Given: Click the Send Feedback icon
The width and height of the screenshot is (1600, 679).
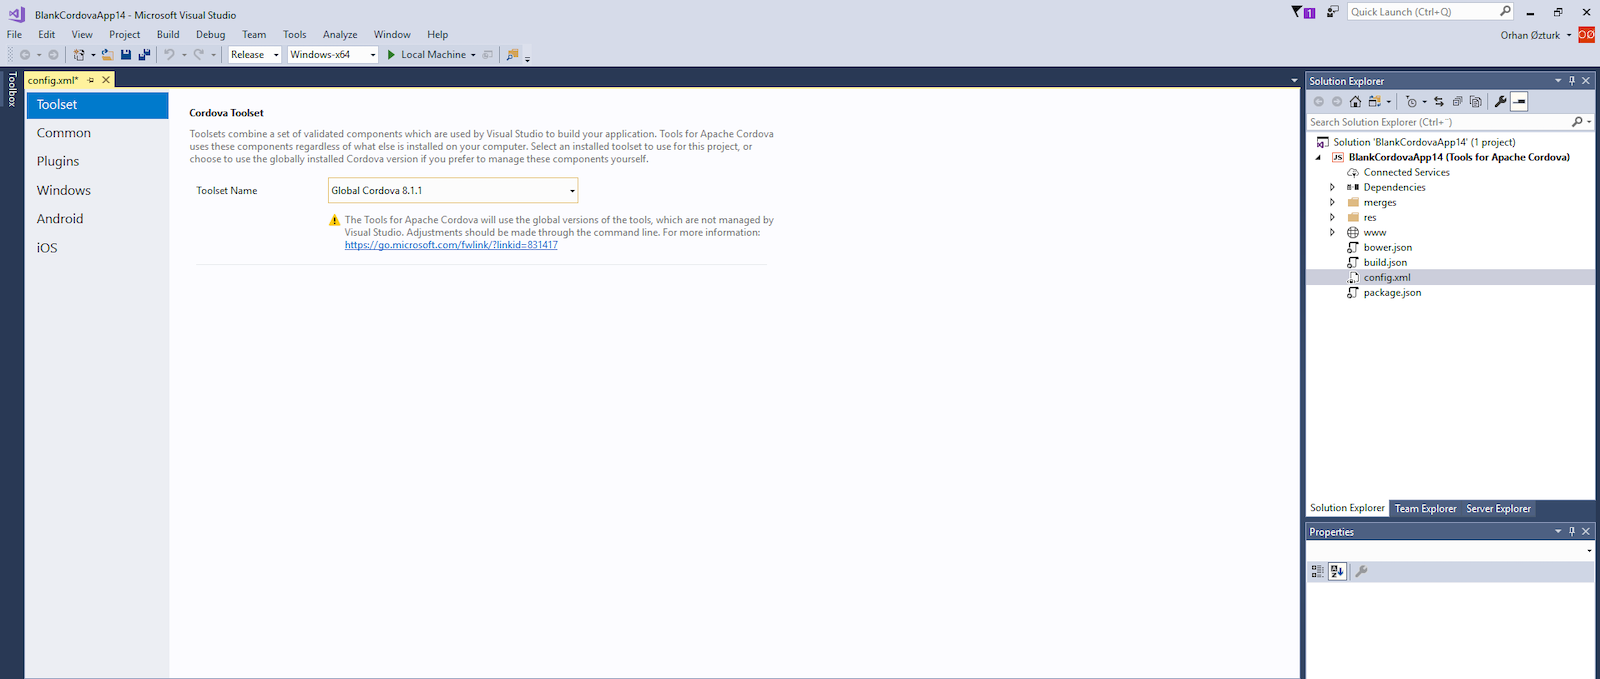Looking at the screenshot, I should [1333, 12].
